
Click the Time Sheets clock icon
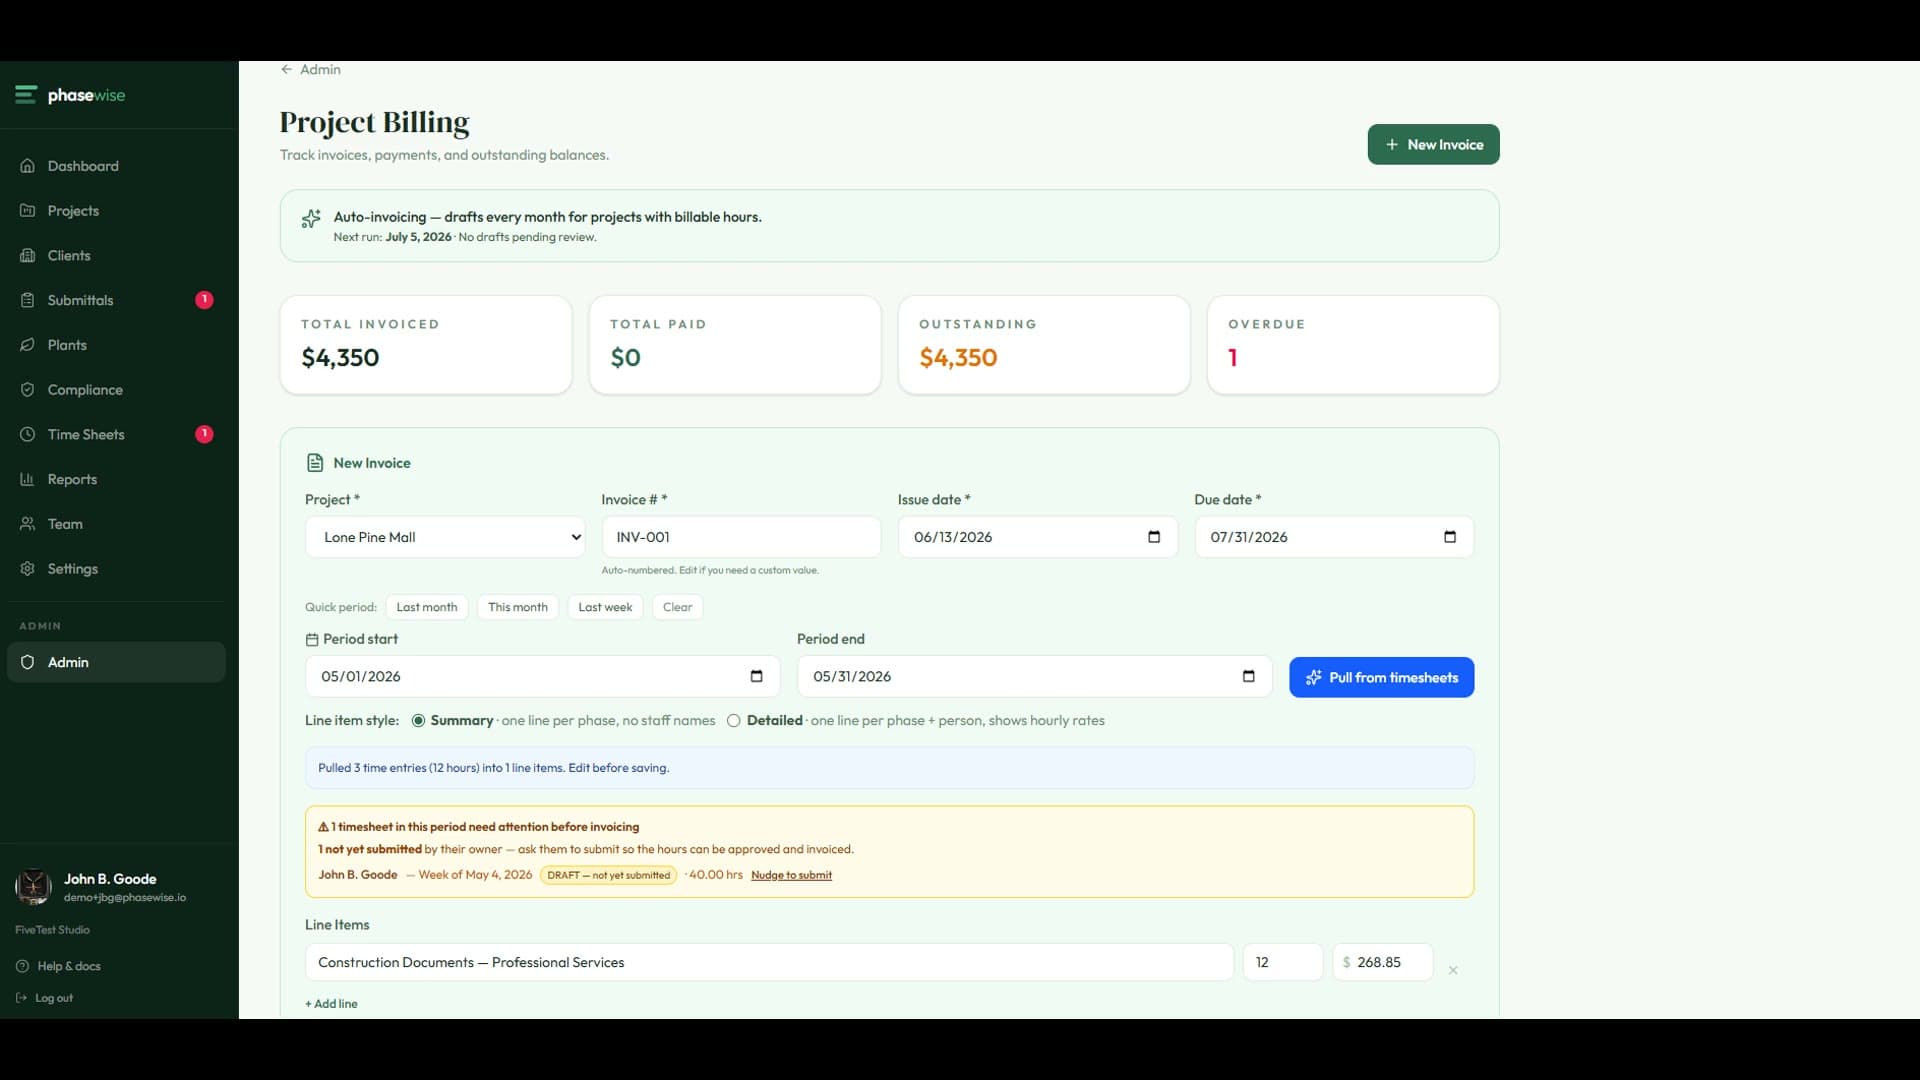(x=27, y=435)
